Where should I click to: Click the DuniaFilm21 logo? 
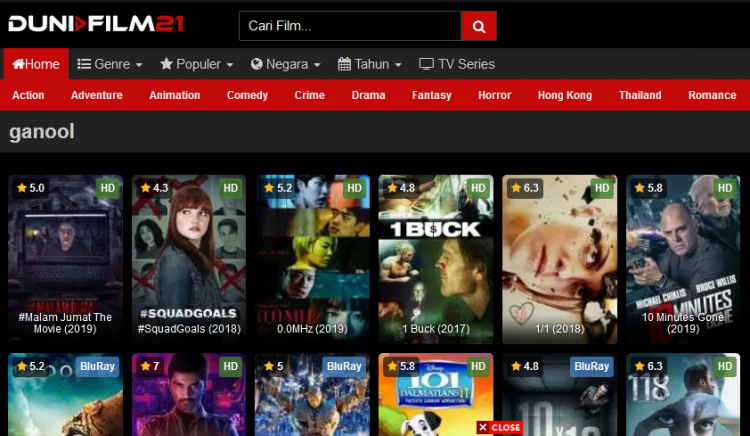pyautogui.click(x=96, y=24)
